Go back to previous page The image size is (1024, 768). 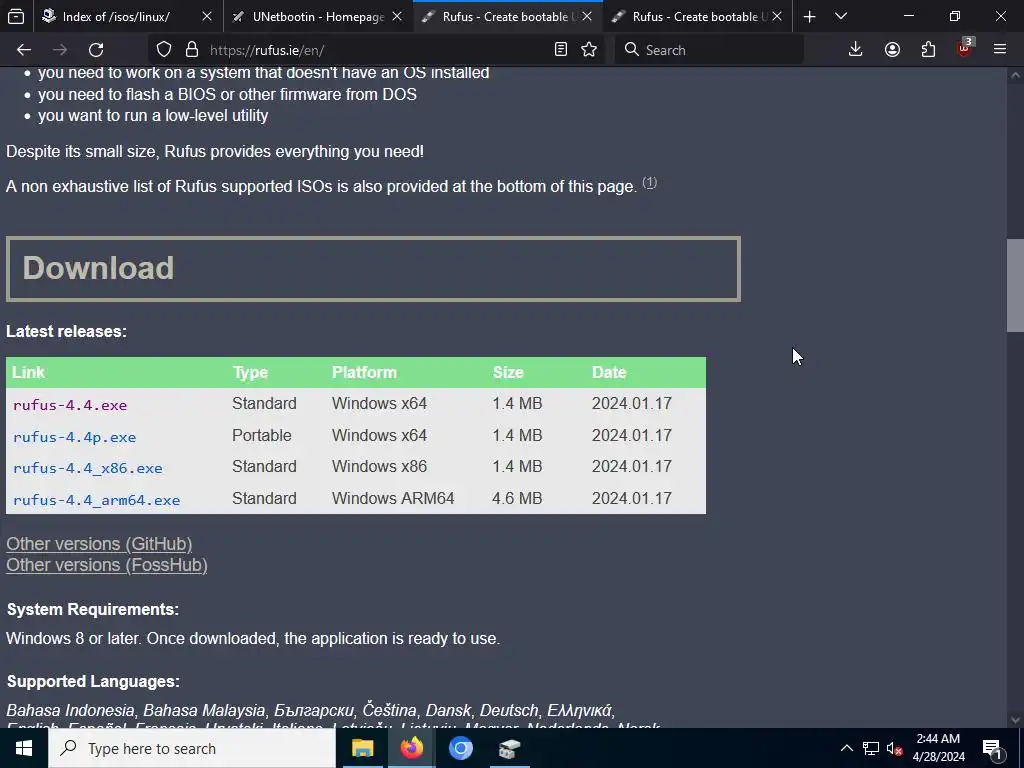(x=24, y=50)
